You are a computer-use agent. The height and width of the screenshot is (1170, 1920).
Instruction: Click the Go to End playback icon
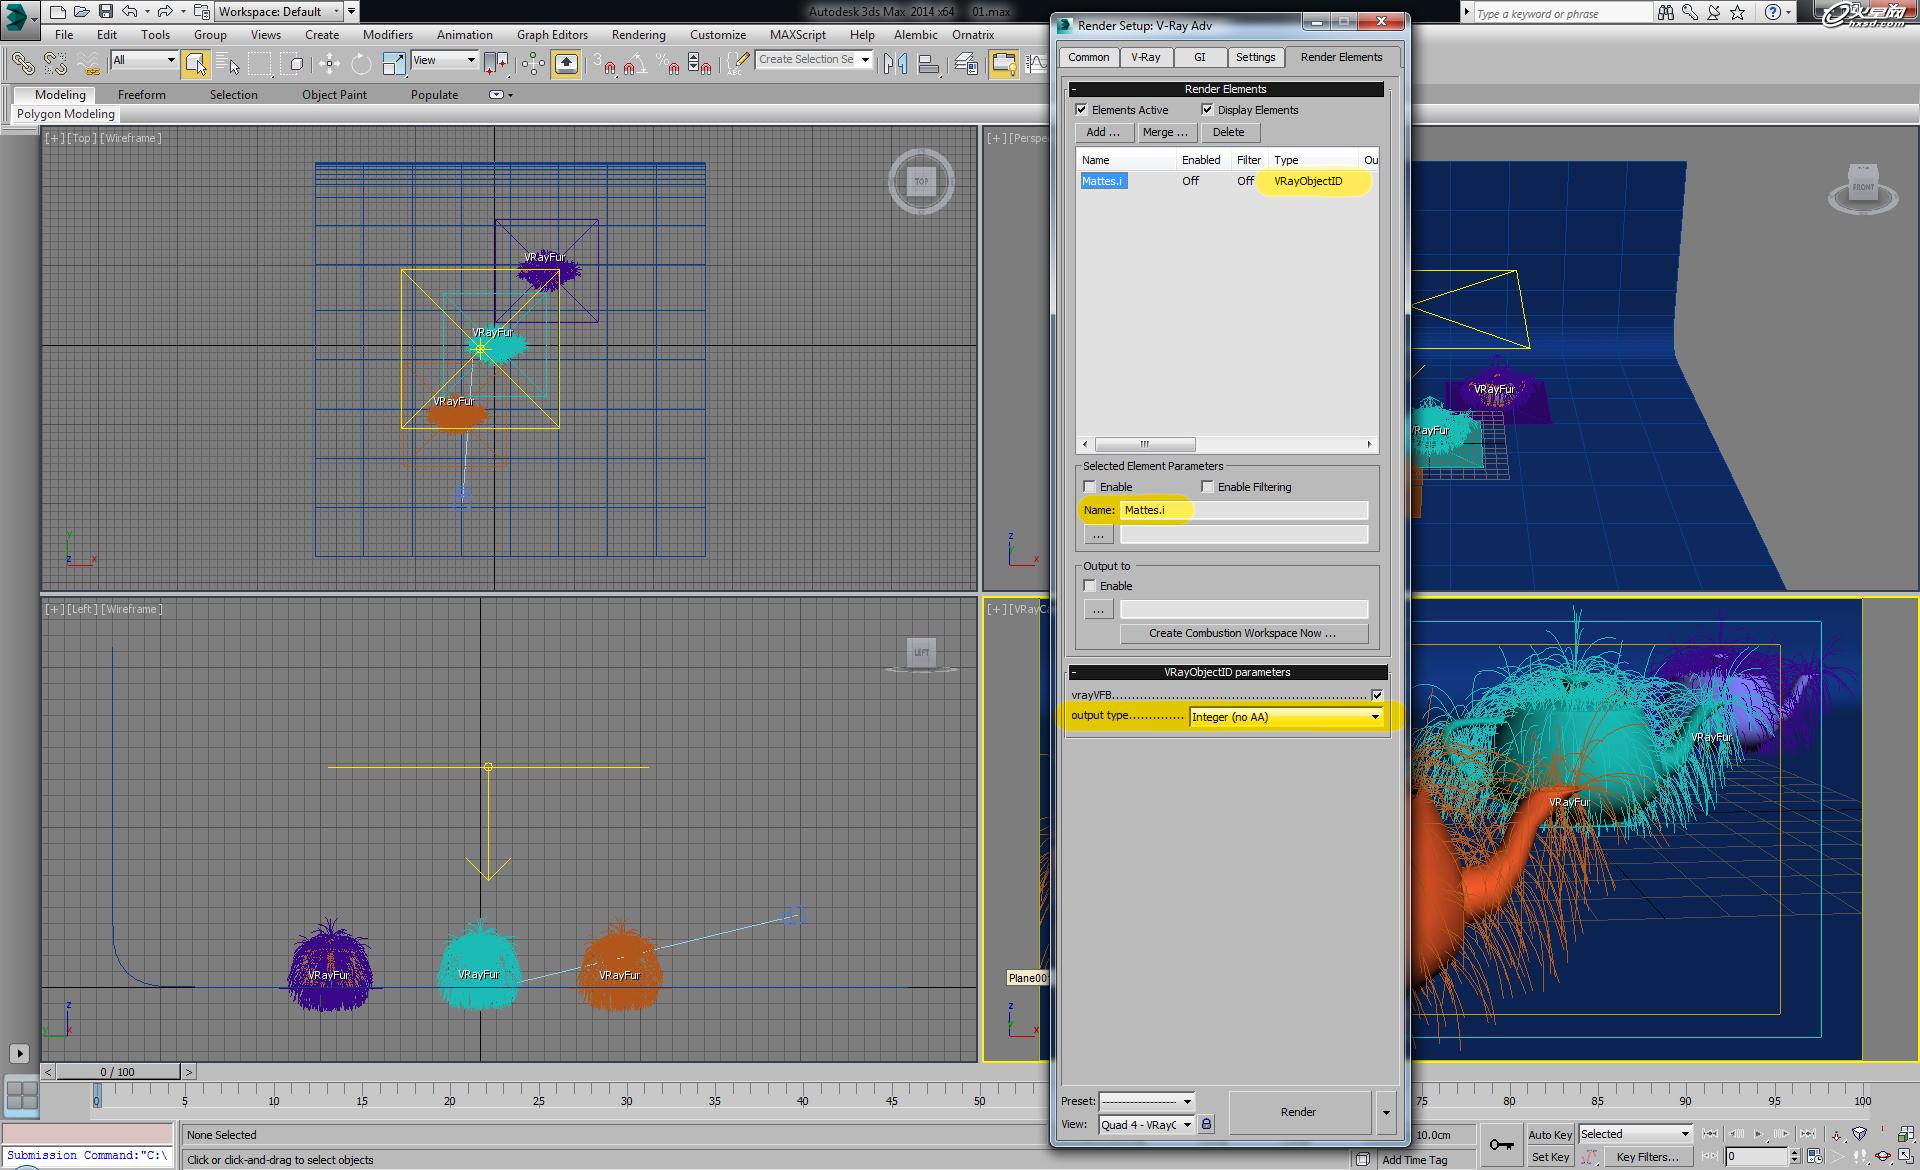(x=1807, y=1134)
